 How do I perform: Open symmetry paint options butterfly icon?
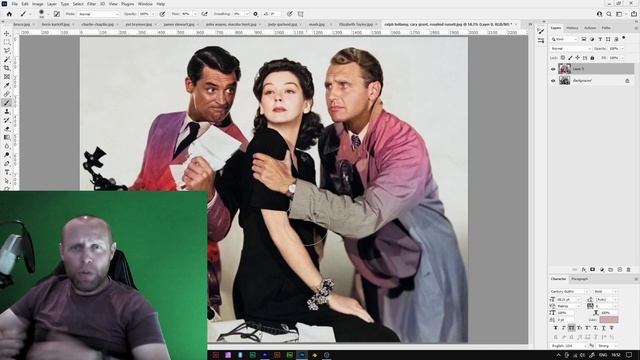(x=301, y=14)
